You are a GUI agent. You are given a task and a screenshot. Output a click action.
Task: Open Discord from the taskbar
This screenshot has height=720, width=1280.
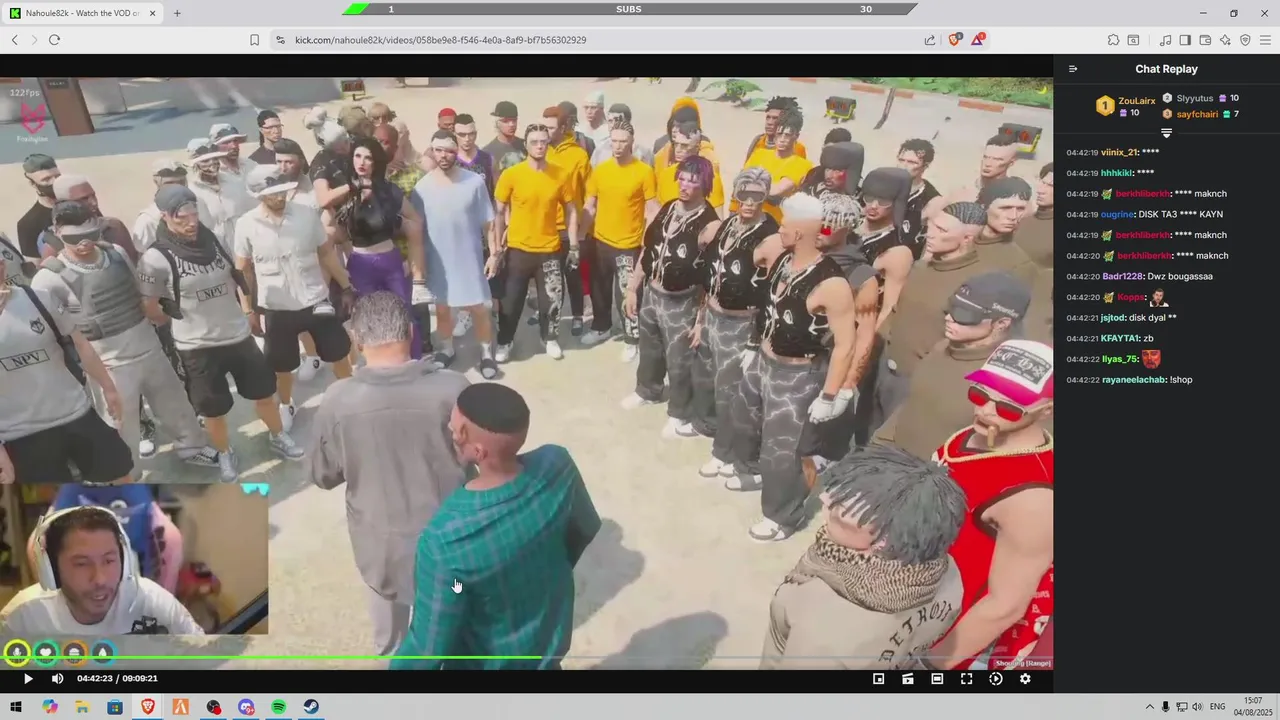pyautogui.click(x=246, y=707)
